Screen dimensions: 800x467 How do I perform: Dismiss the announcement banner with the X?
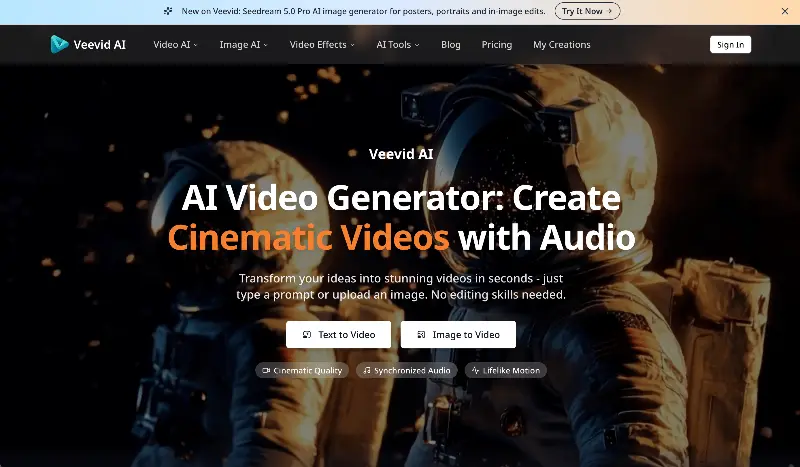pos(785,11)
